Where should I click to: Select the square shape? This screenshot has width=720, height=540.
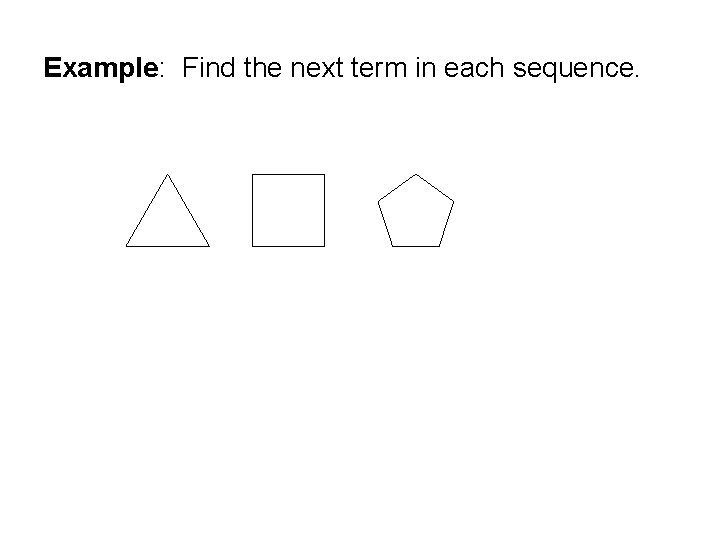click(x=288, y=210)
